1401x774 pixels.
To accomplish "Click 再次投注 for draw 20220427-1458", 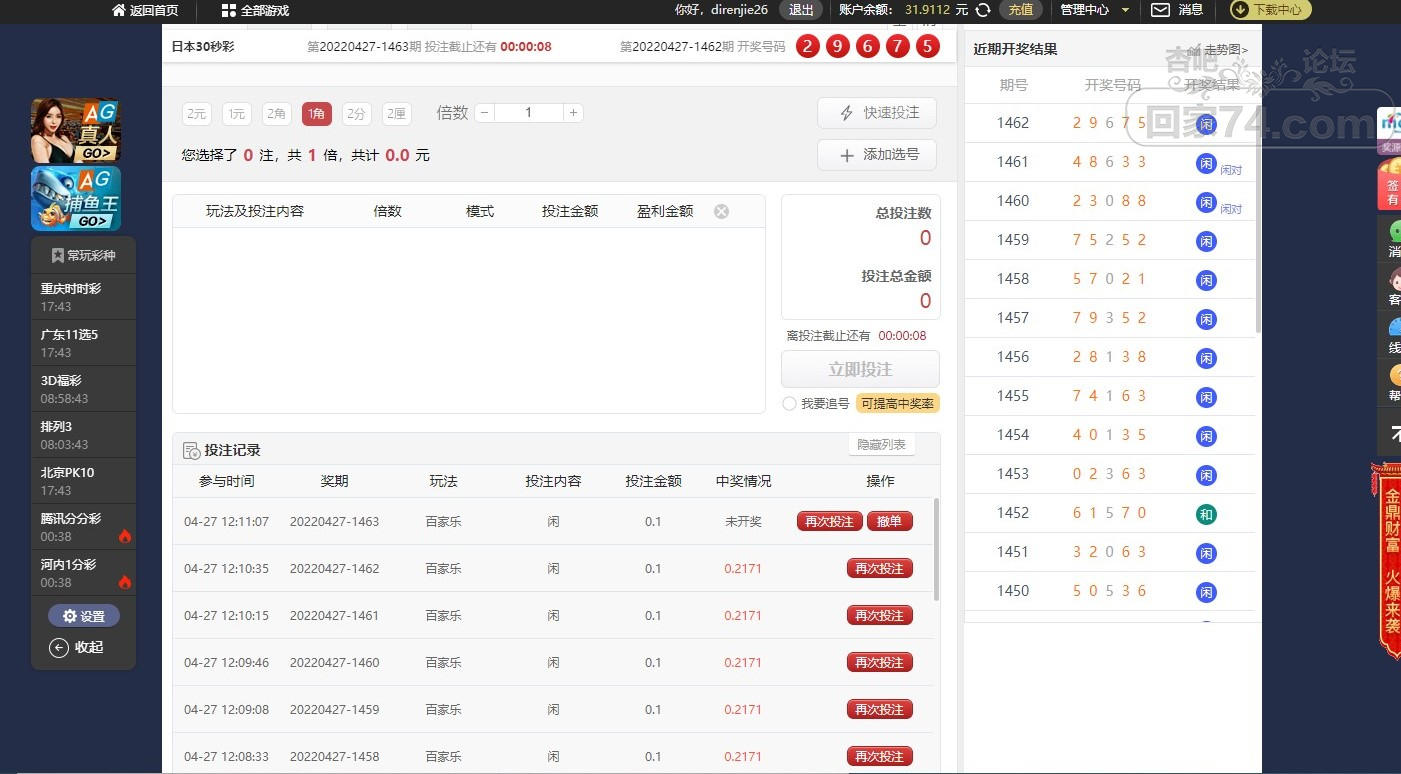I will point(880,756).
